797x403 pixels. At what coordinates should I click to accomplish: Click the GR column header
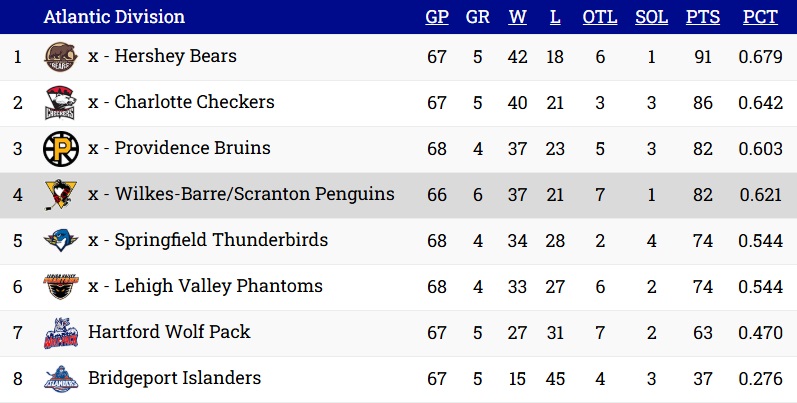click(x=478, y=17)
